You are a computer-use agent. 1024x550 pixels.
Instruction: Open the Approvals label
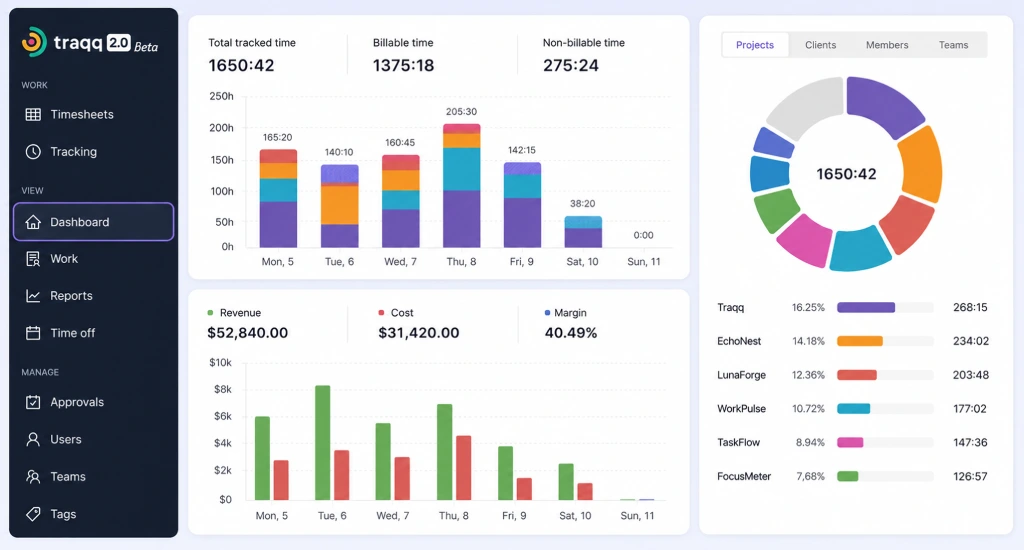point(77,402)
